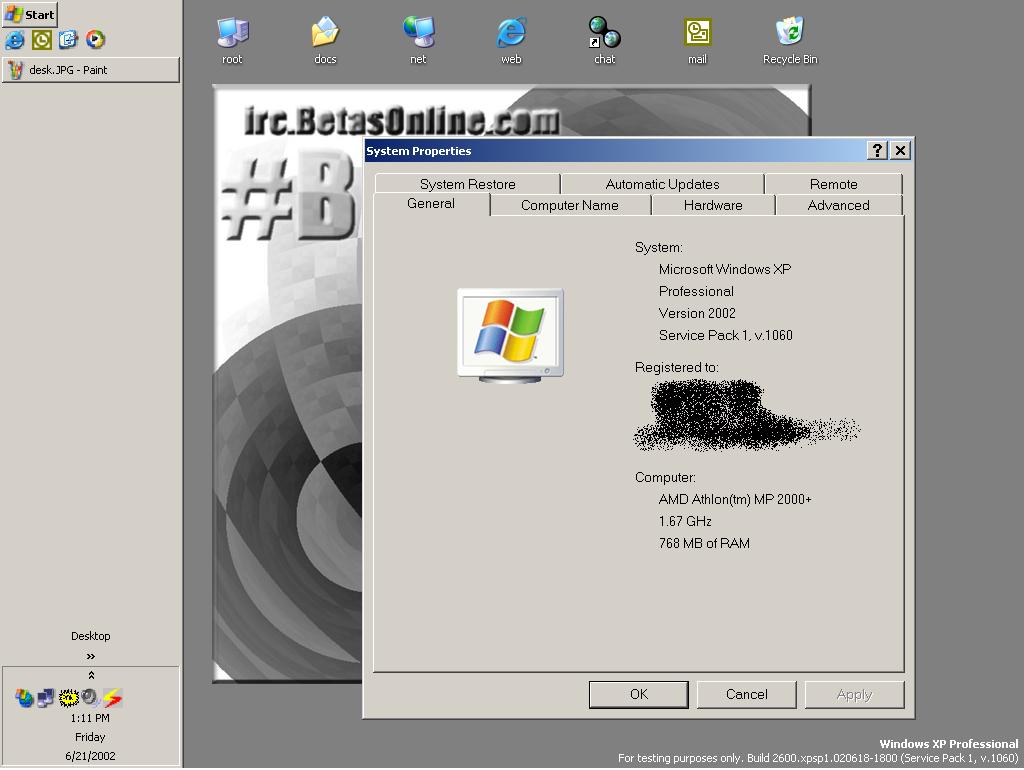This screenshot has height=770, width=1024.
Task: Select the Recycle Bin icon
Action: [x=790, y=34]
